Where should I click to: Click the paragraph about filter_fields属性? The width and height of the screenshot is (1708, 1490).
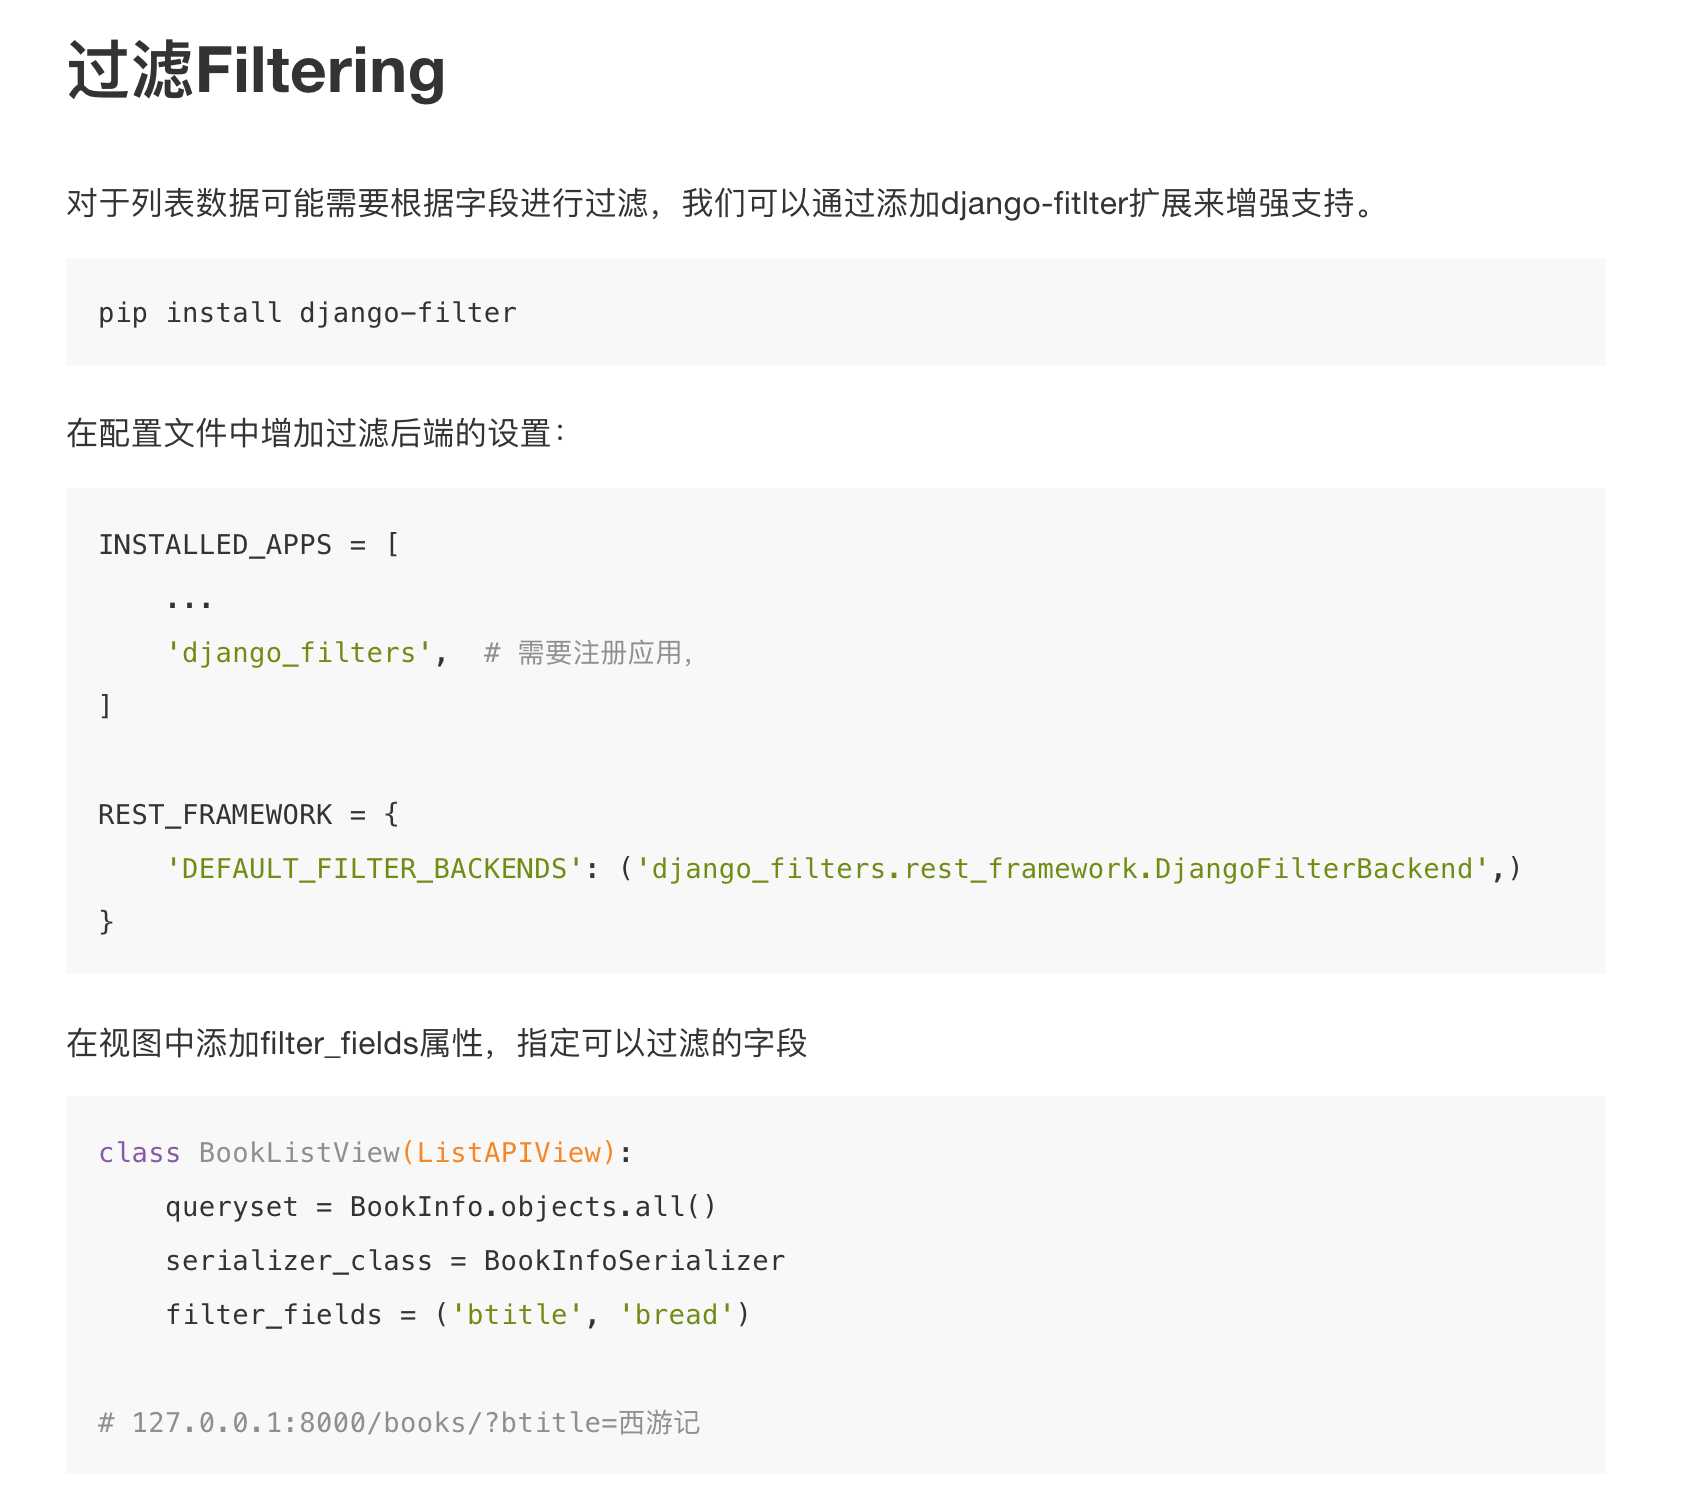(x=437, y=1044)
